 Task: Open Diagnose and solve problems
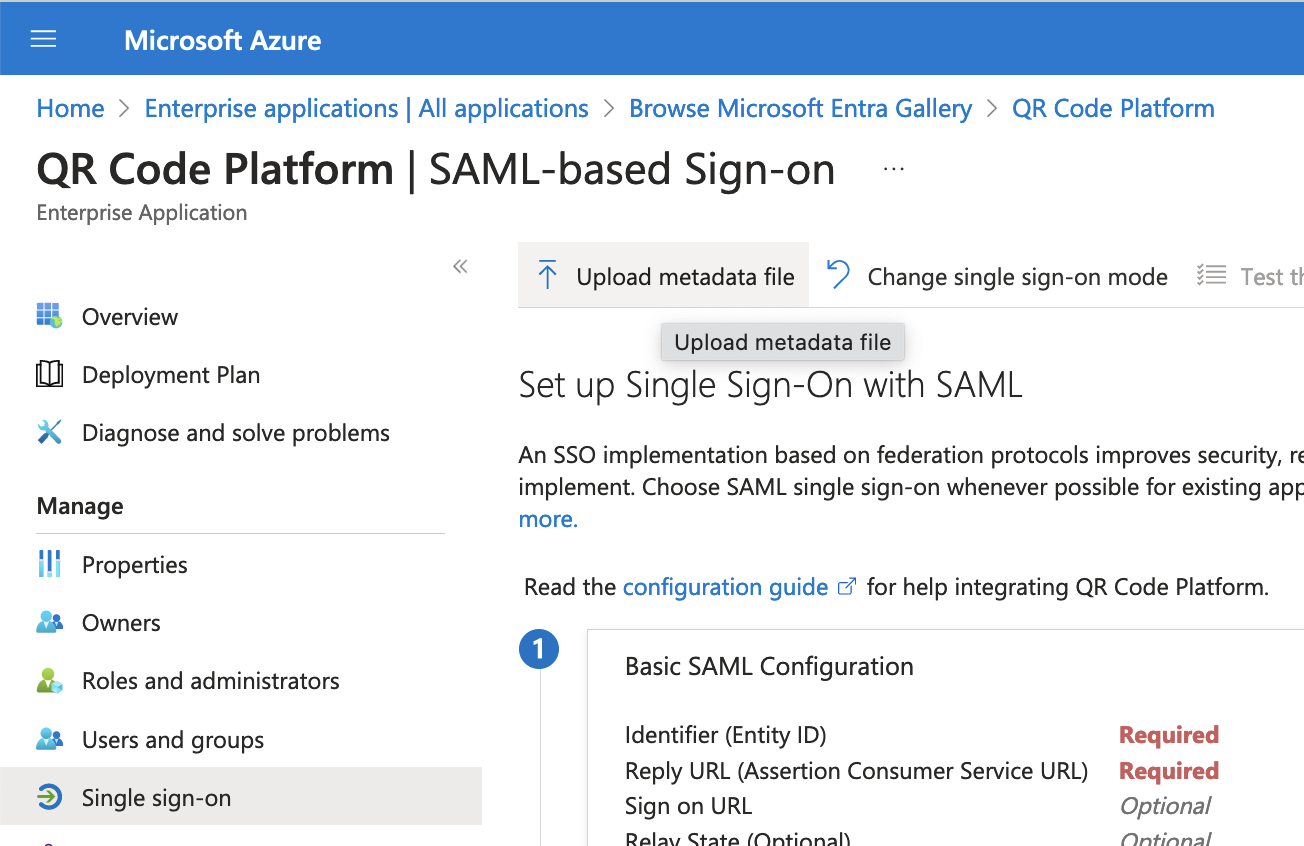[x=236, y=433]
